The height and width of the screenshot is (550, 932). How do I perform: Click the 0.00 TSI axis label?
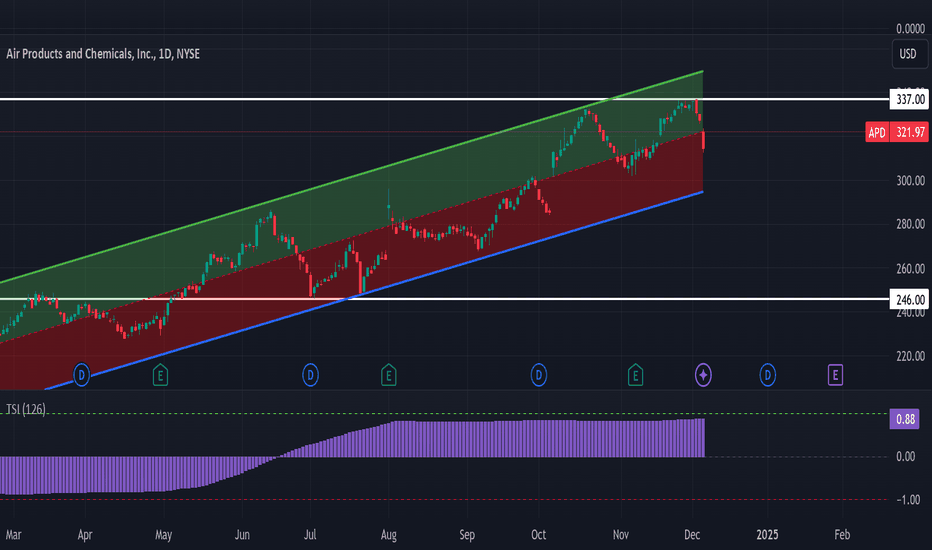(905, 457)
